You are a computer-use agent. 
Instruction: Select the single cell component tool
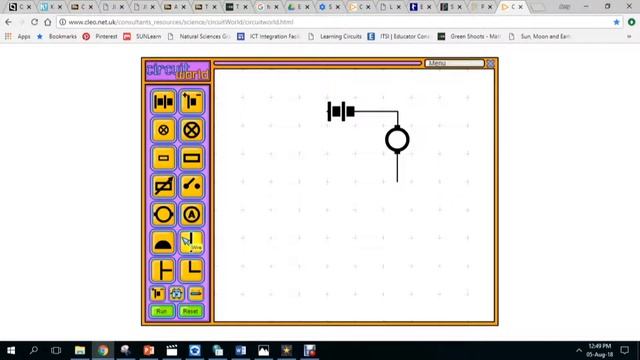[x=191, y=102]
